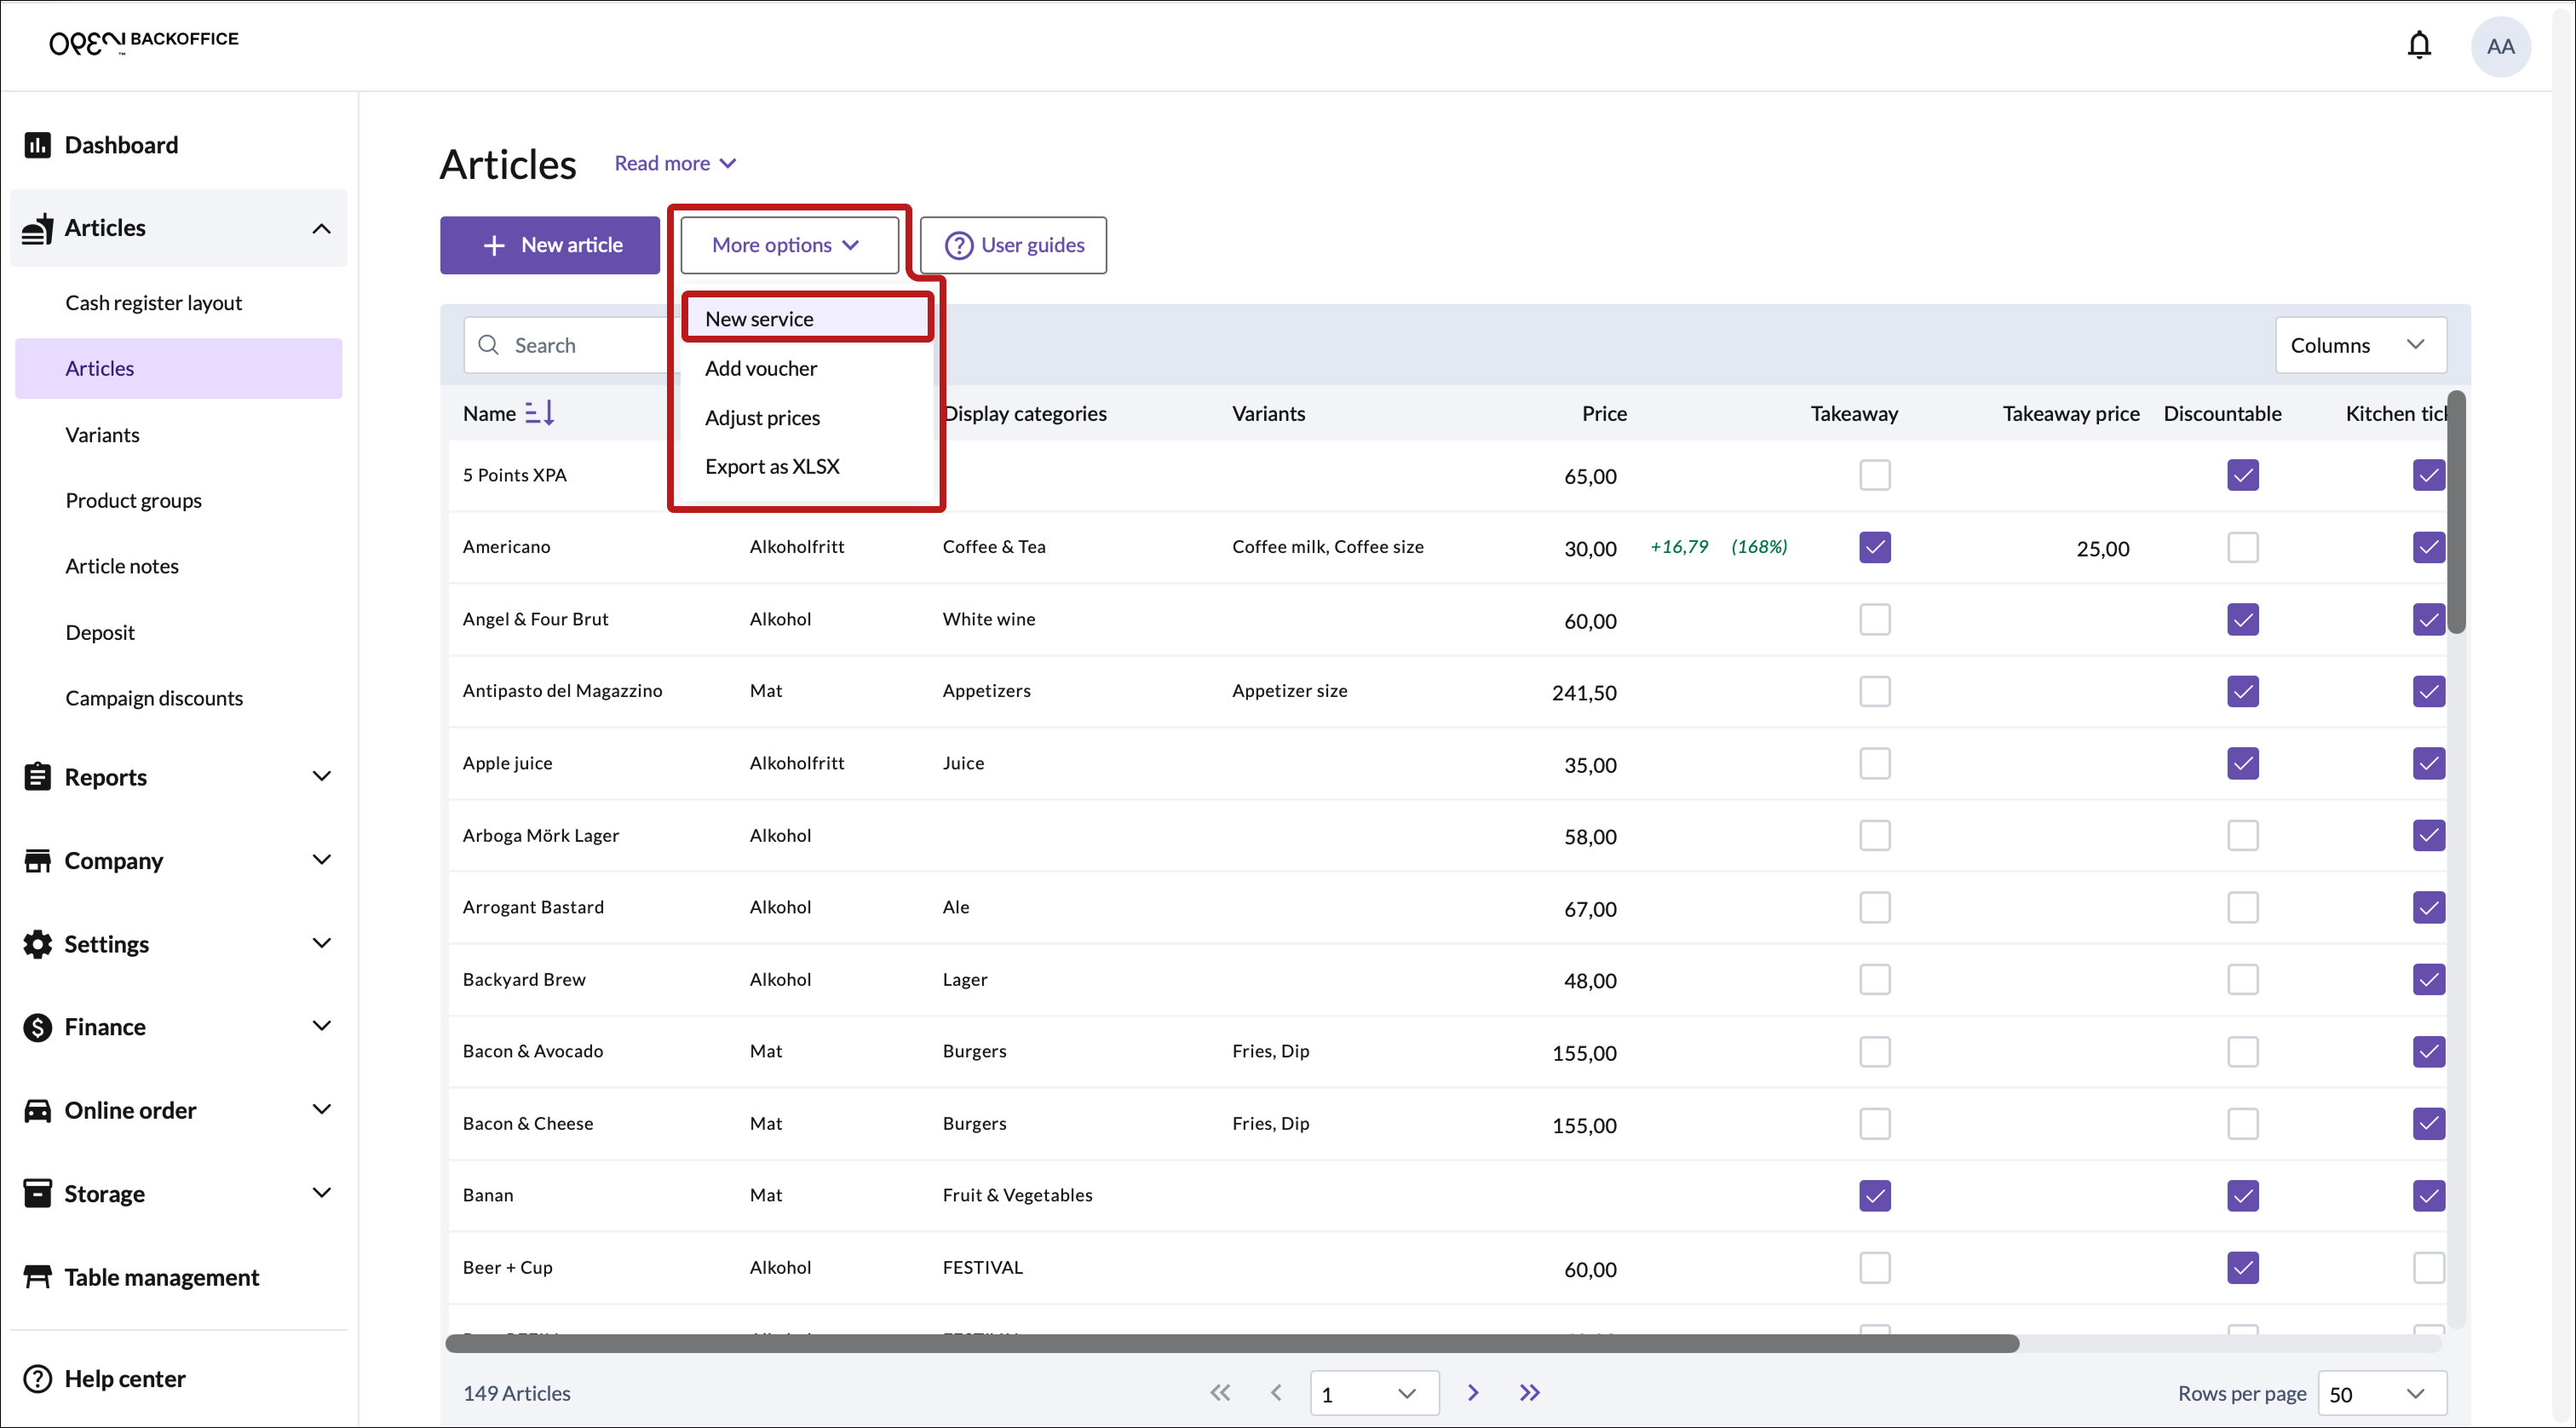Click the Name column sort icon

[539, 413]
